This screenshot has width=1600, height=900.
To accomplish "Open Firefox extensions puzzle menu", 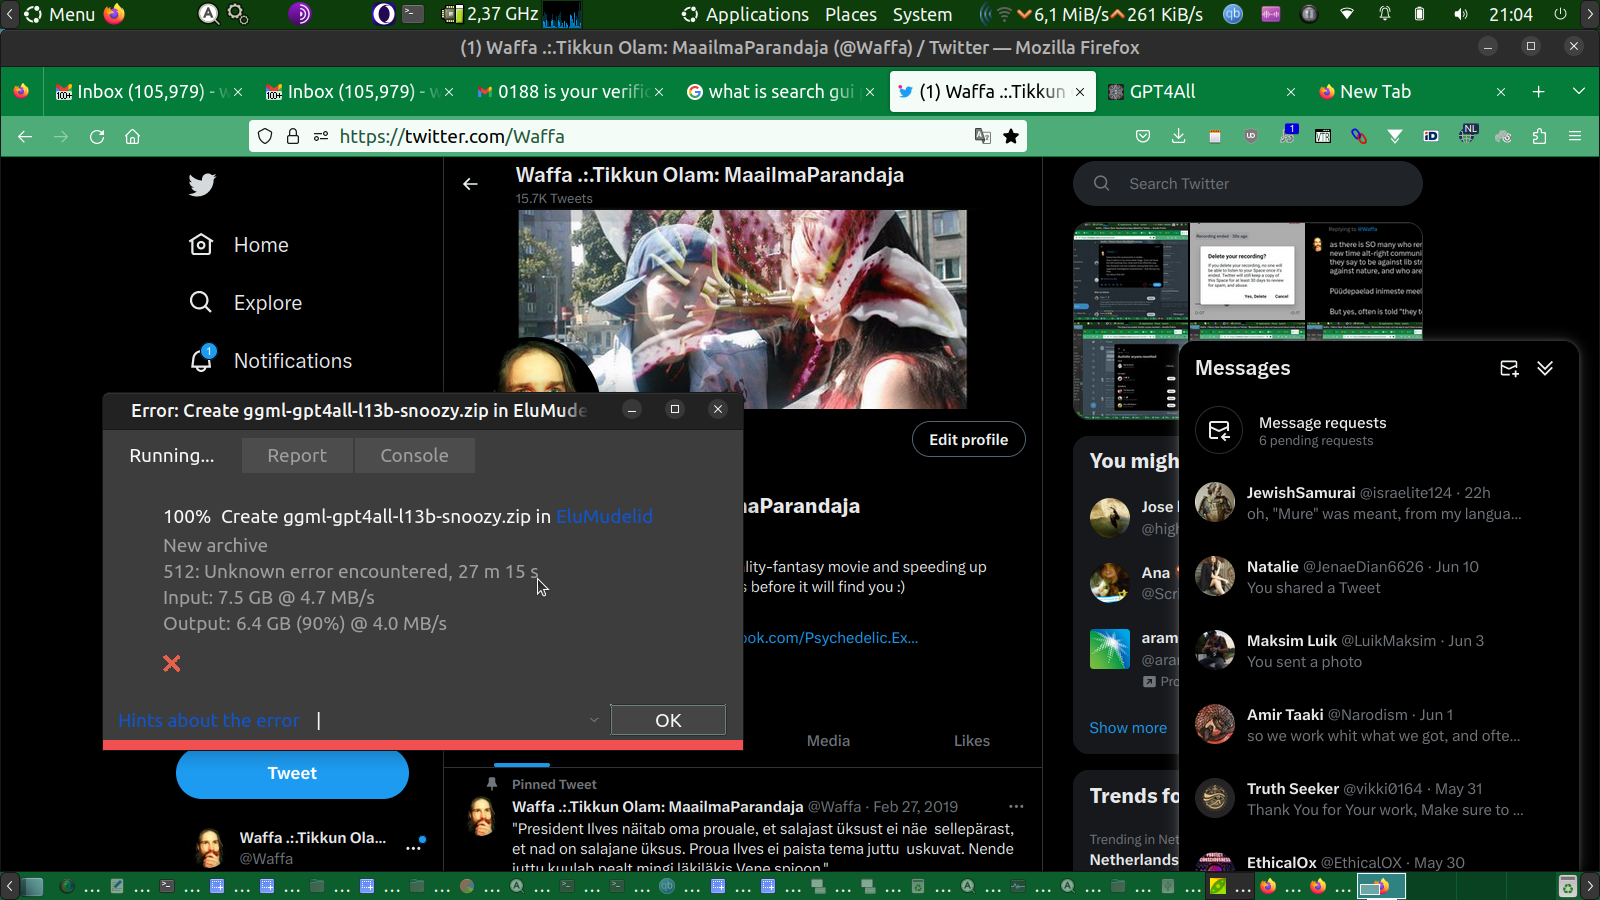I will pyautogui.click(x=1539, y=136).
